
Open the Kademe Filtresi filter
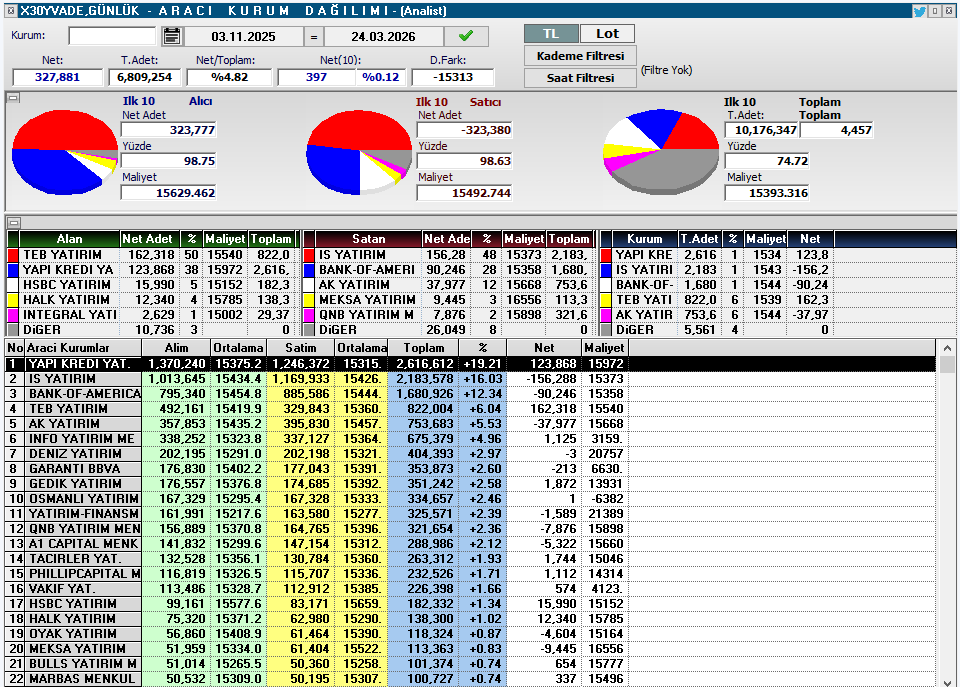[580, 56]
